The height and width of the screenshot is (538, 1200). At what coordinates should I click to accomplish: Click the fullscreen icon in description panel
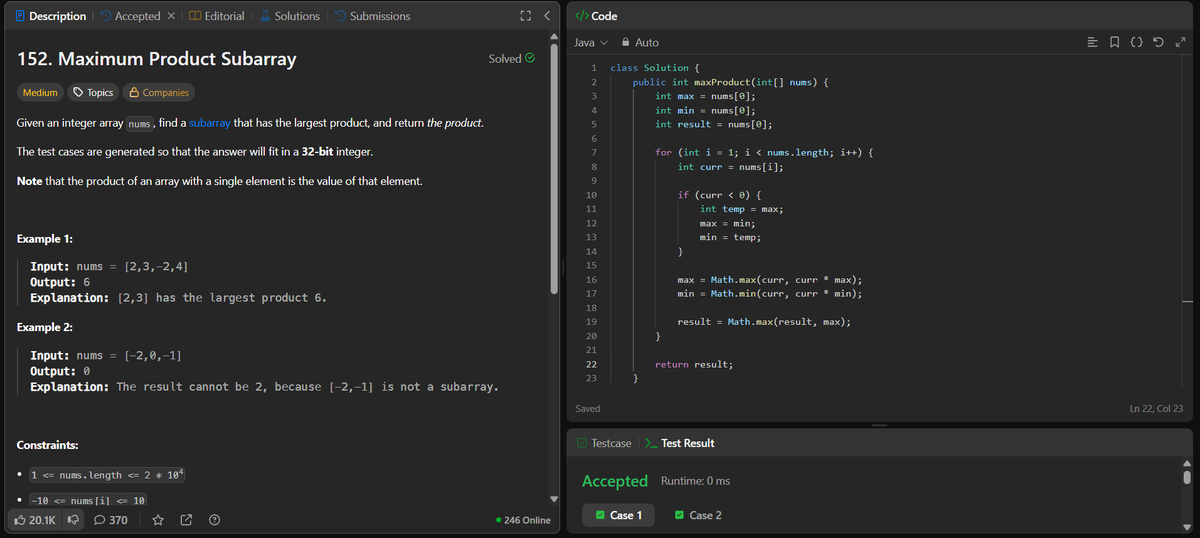[x=525, y=16]
